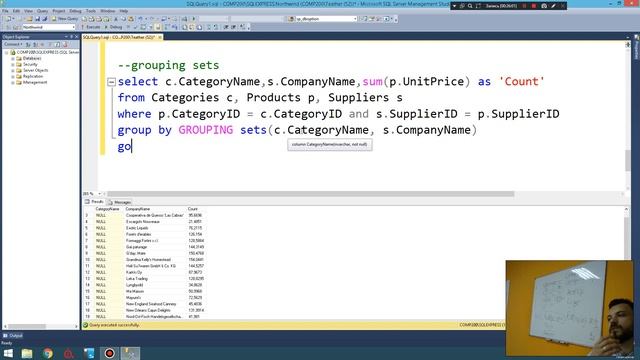Open the Edit menu
Image resolution: width=640 pixels, height=360 pixels.
(16, 11)
